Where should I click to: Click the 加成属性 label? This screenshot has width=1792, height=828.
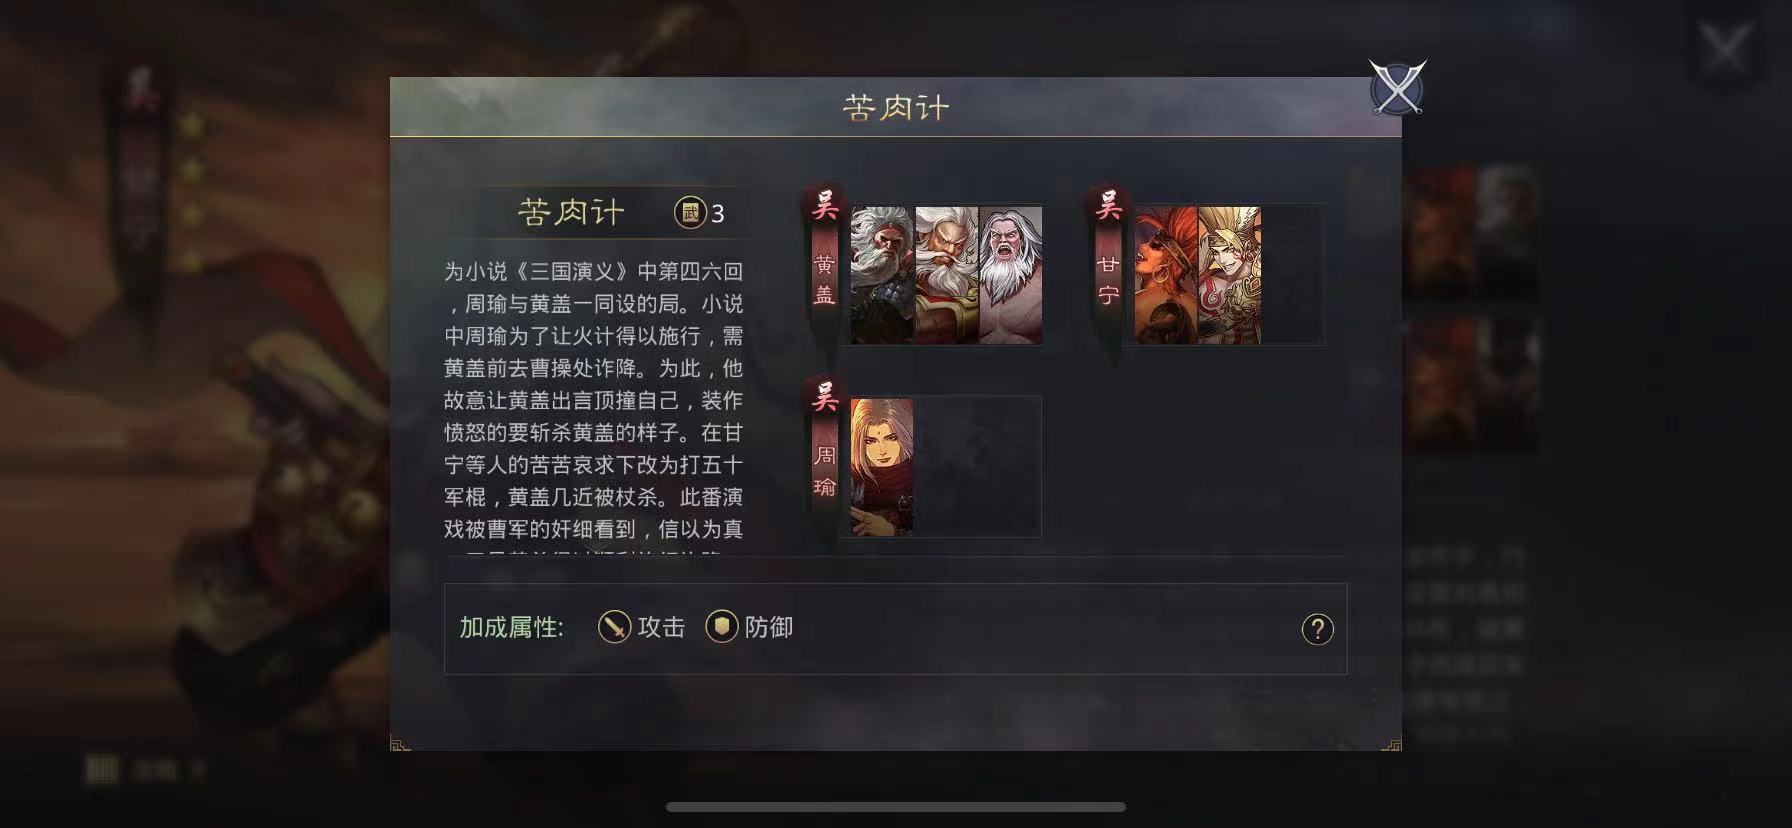pyautogui.click(x=511, y=628)
